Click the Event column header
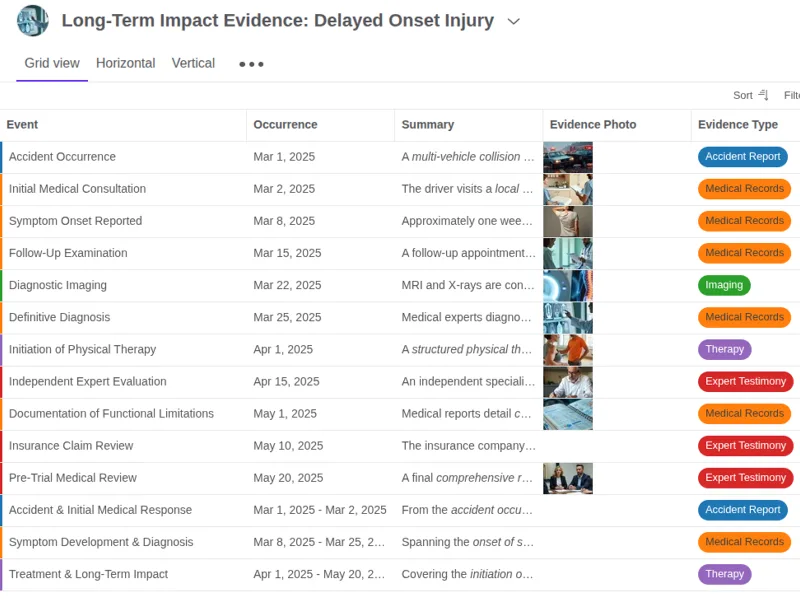 point(22,125)
